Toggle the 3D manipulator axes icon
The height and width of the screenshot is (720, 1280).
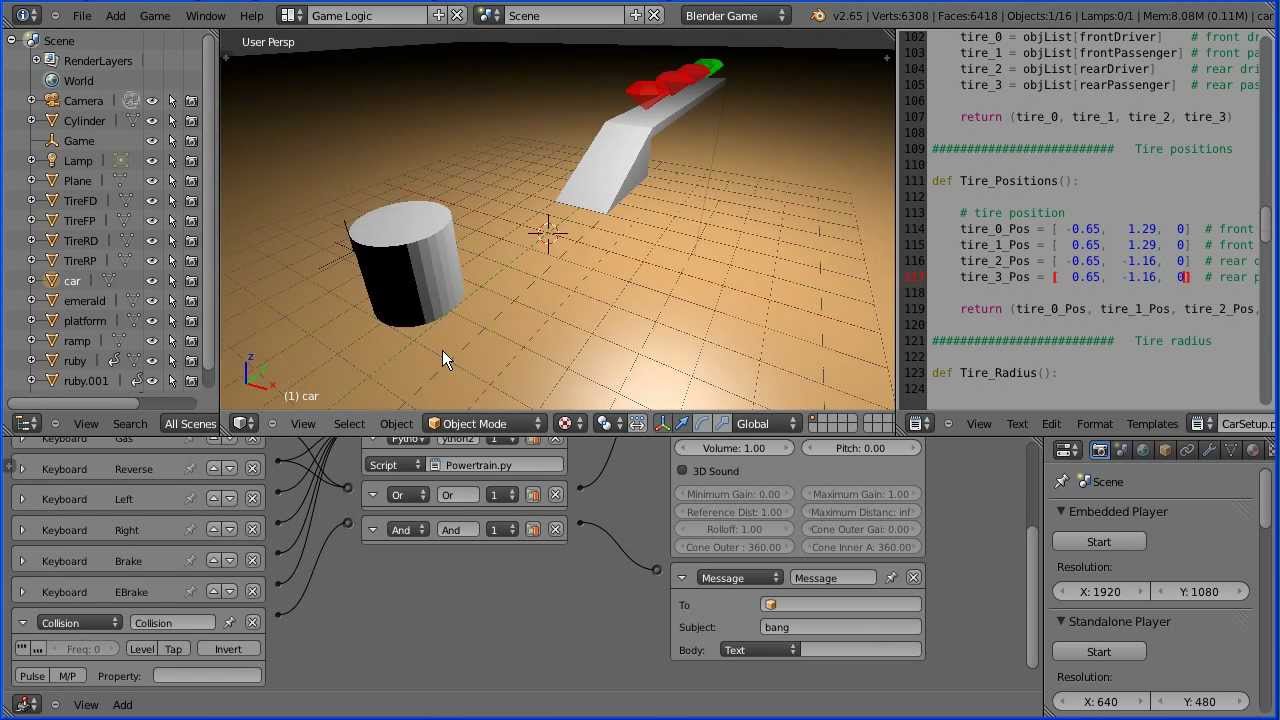pos(662,423)
